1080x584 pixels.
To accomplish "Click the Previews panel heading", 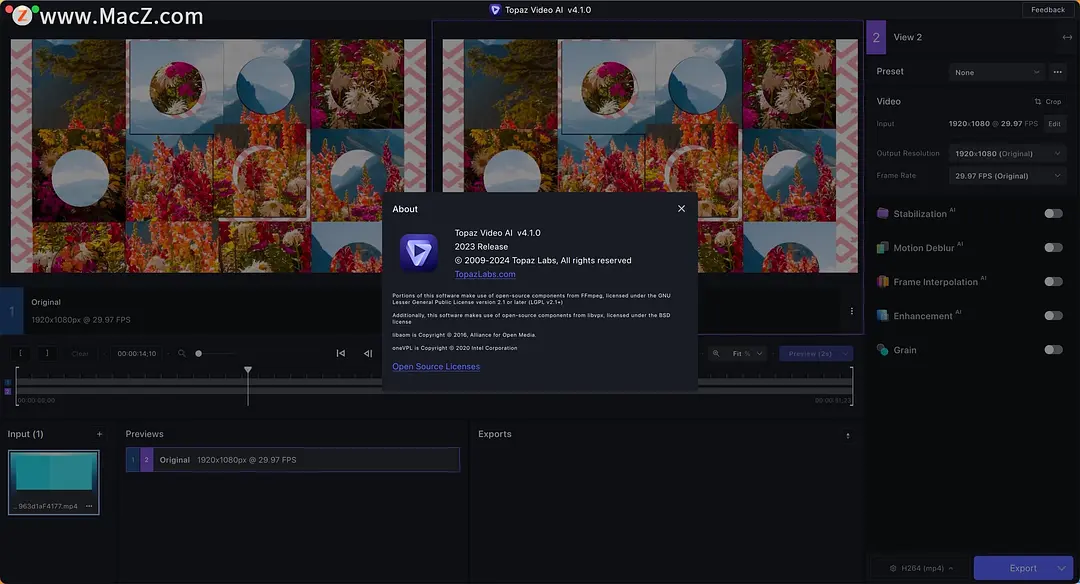I will (x=145, y=434).
